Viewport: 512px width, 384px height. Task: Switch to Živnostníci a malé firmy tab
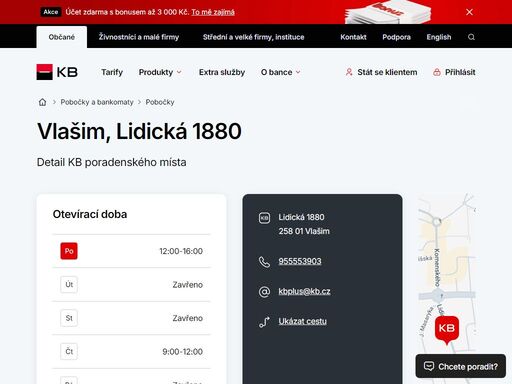click(139, 37)
